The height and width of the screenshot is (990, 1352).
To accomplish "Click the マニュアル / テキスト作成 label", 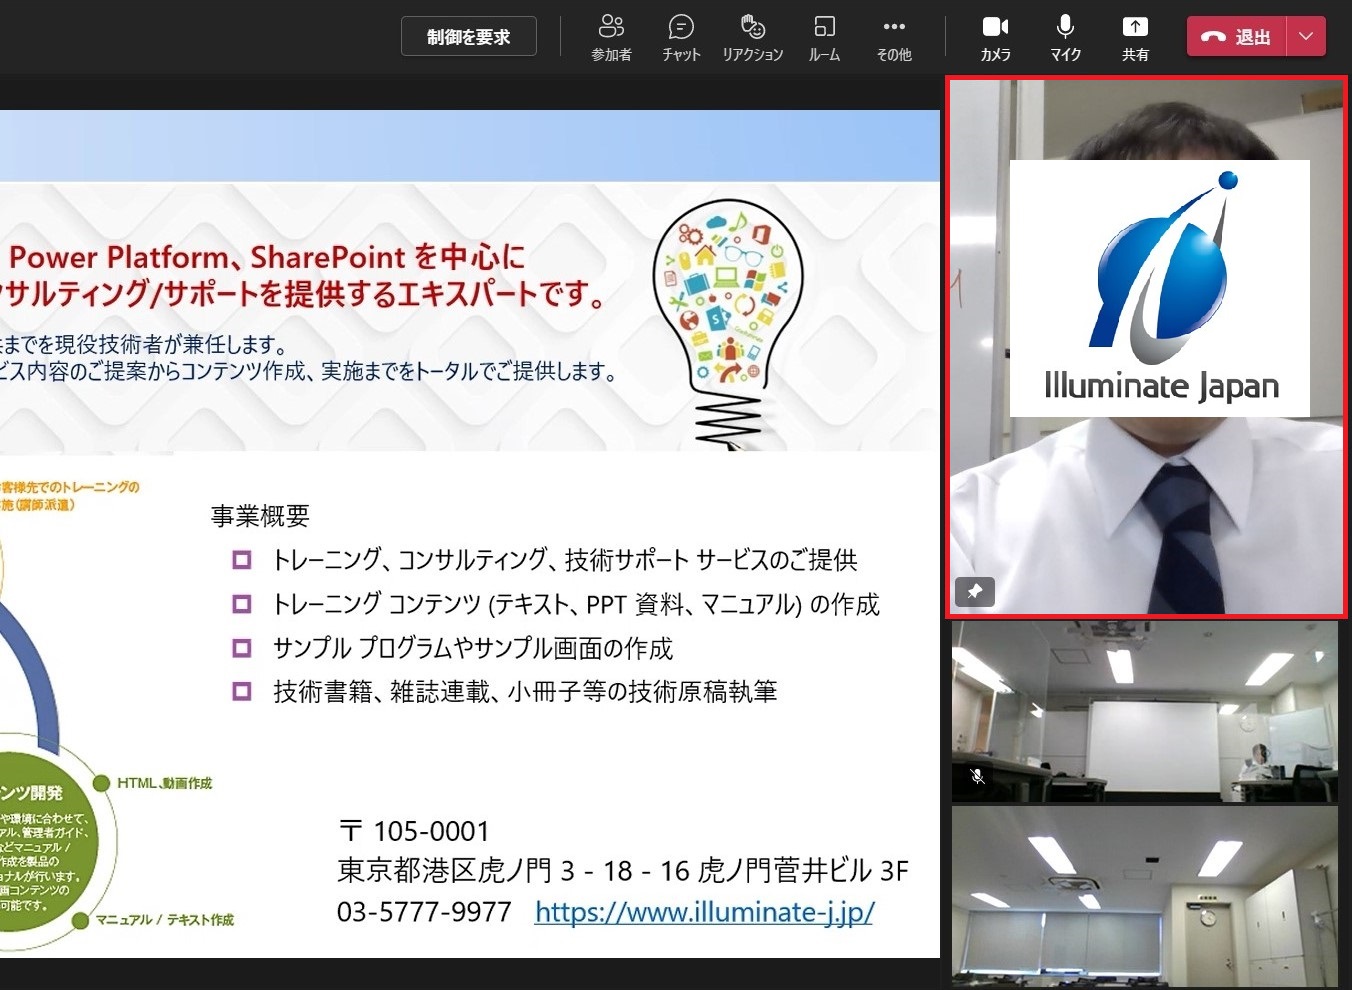I will coord(164,920).
